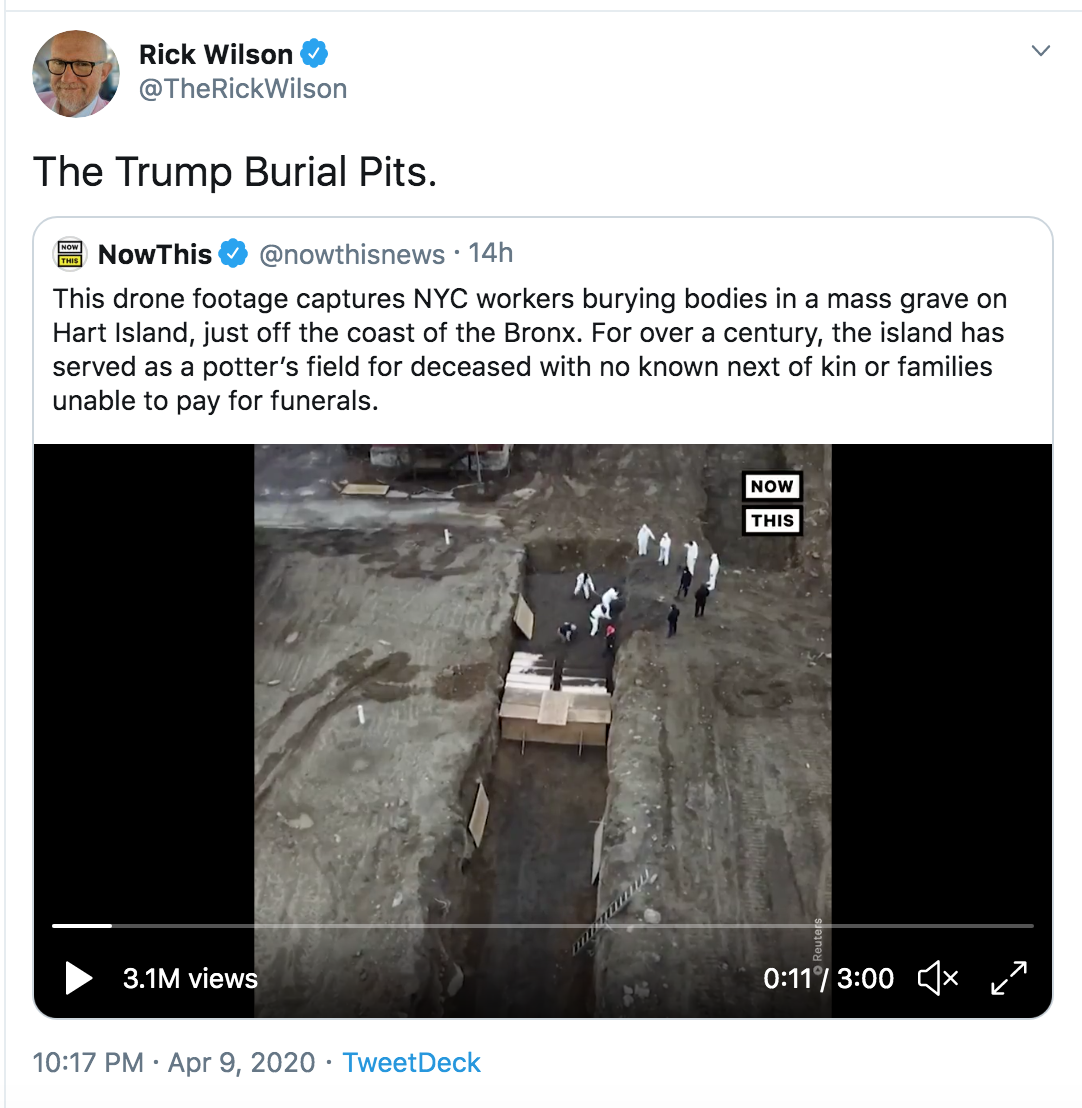Screen dimensions: 1082x1108
Task: Click Rick Wilson's blue verified badge
Action: (x=314, y=54)
